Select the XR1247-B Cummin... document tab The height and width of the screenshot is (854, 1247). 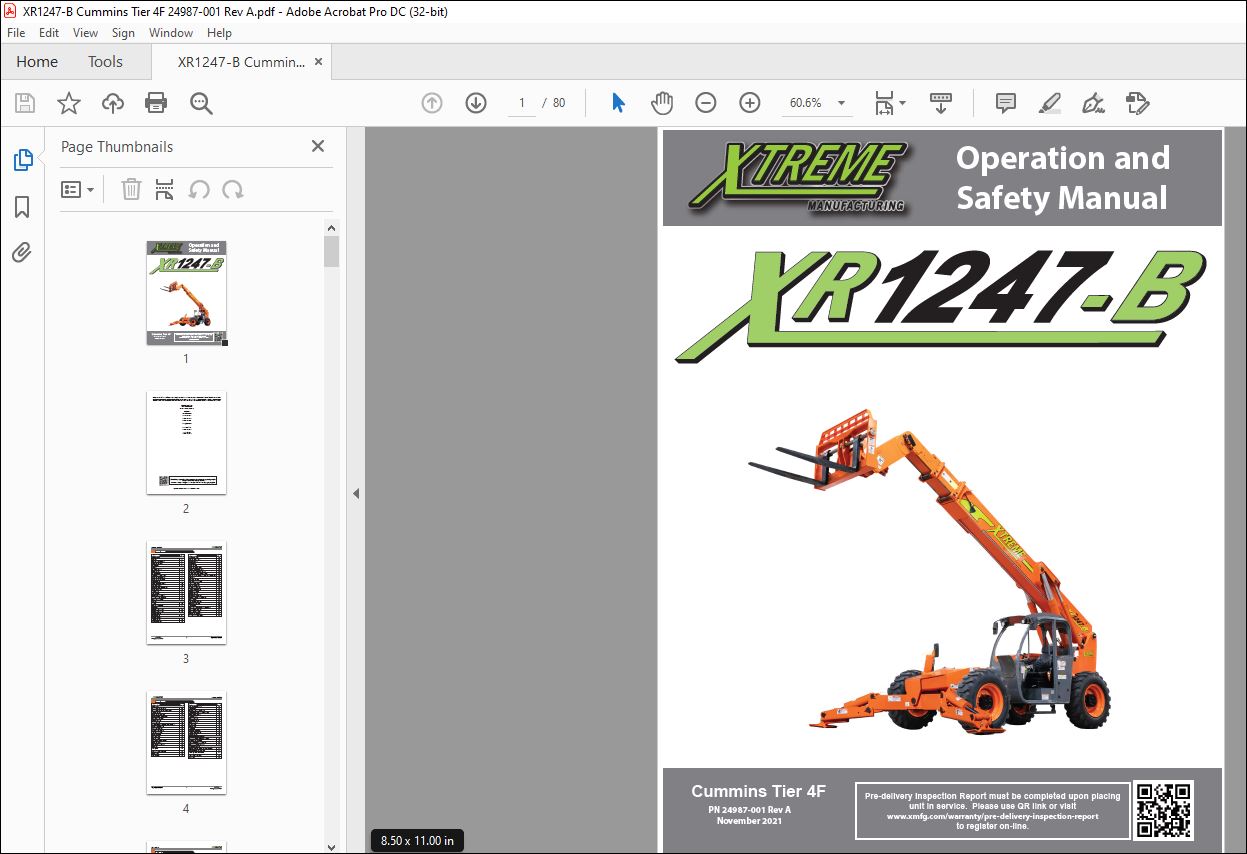coord(241,62)
